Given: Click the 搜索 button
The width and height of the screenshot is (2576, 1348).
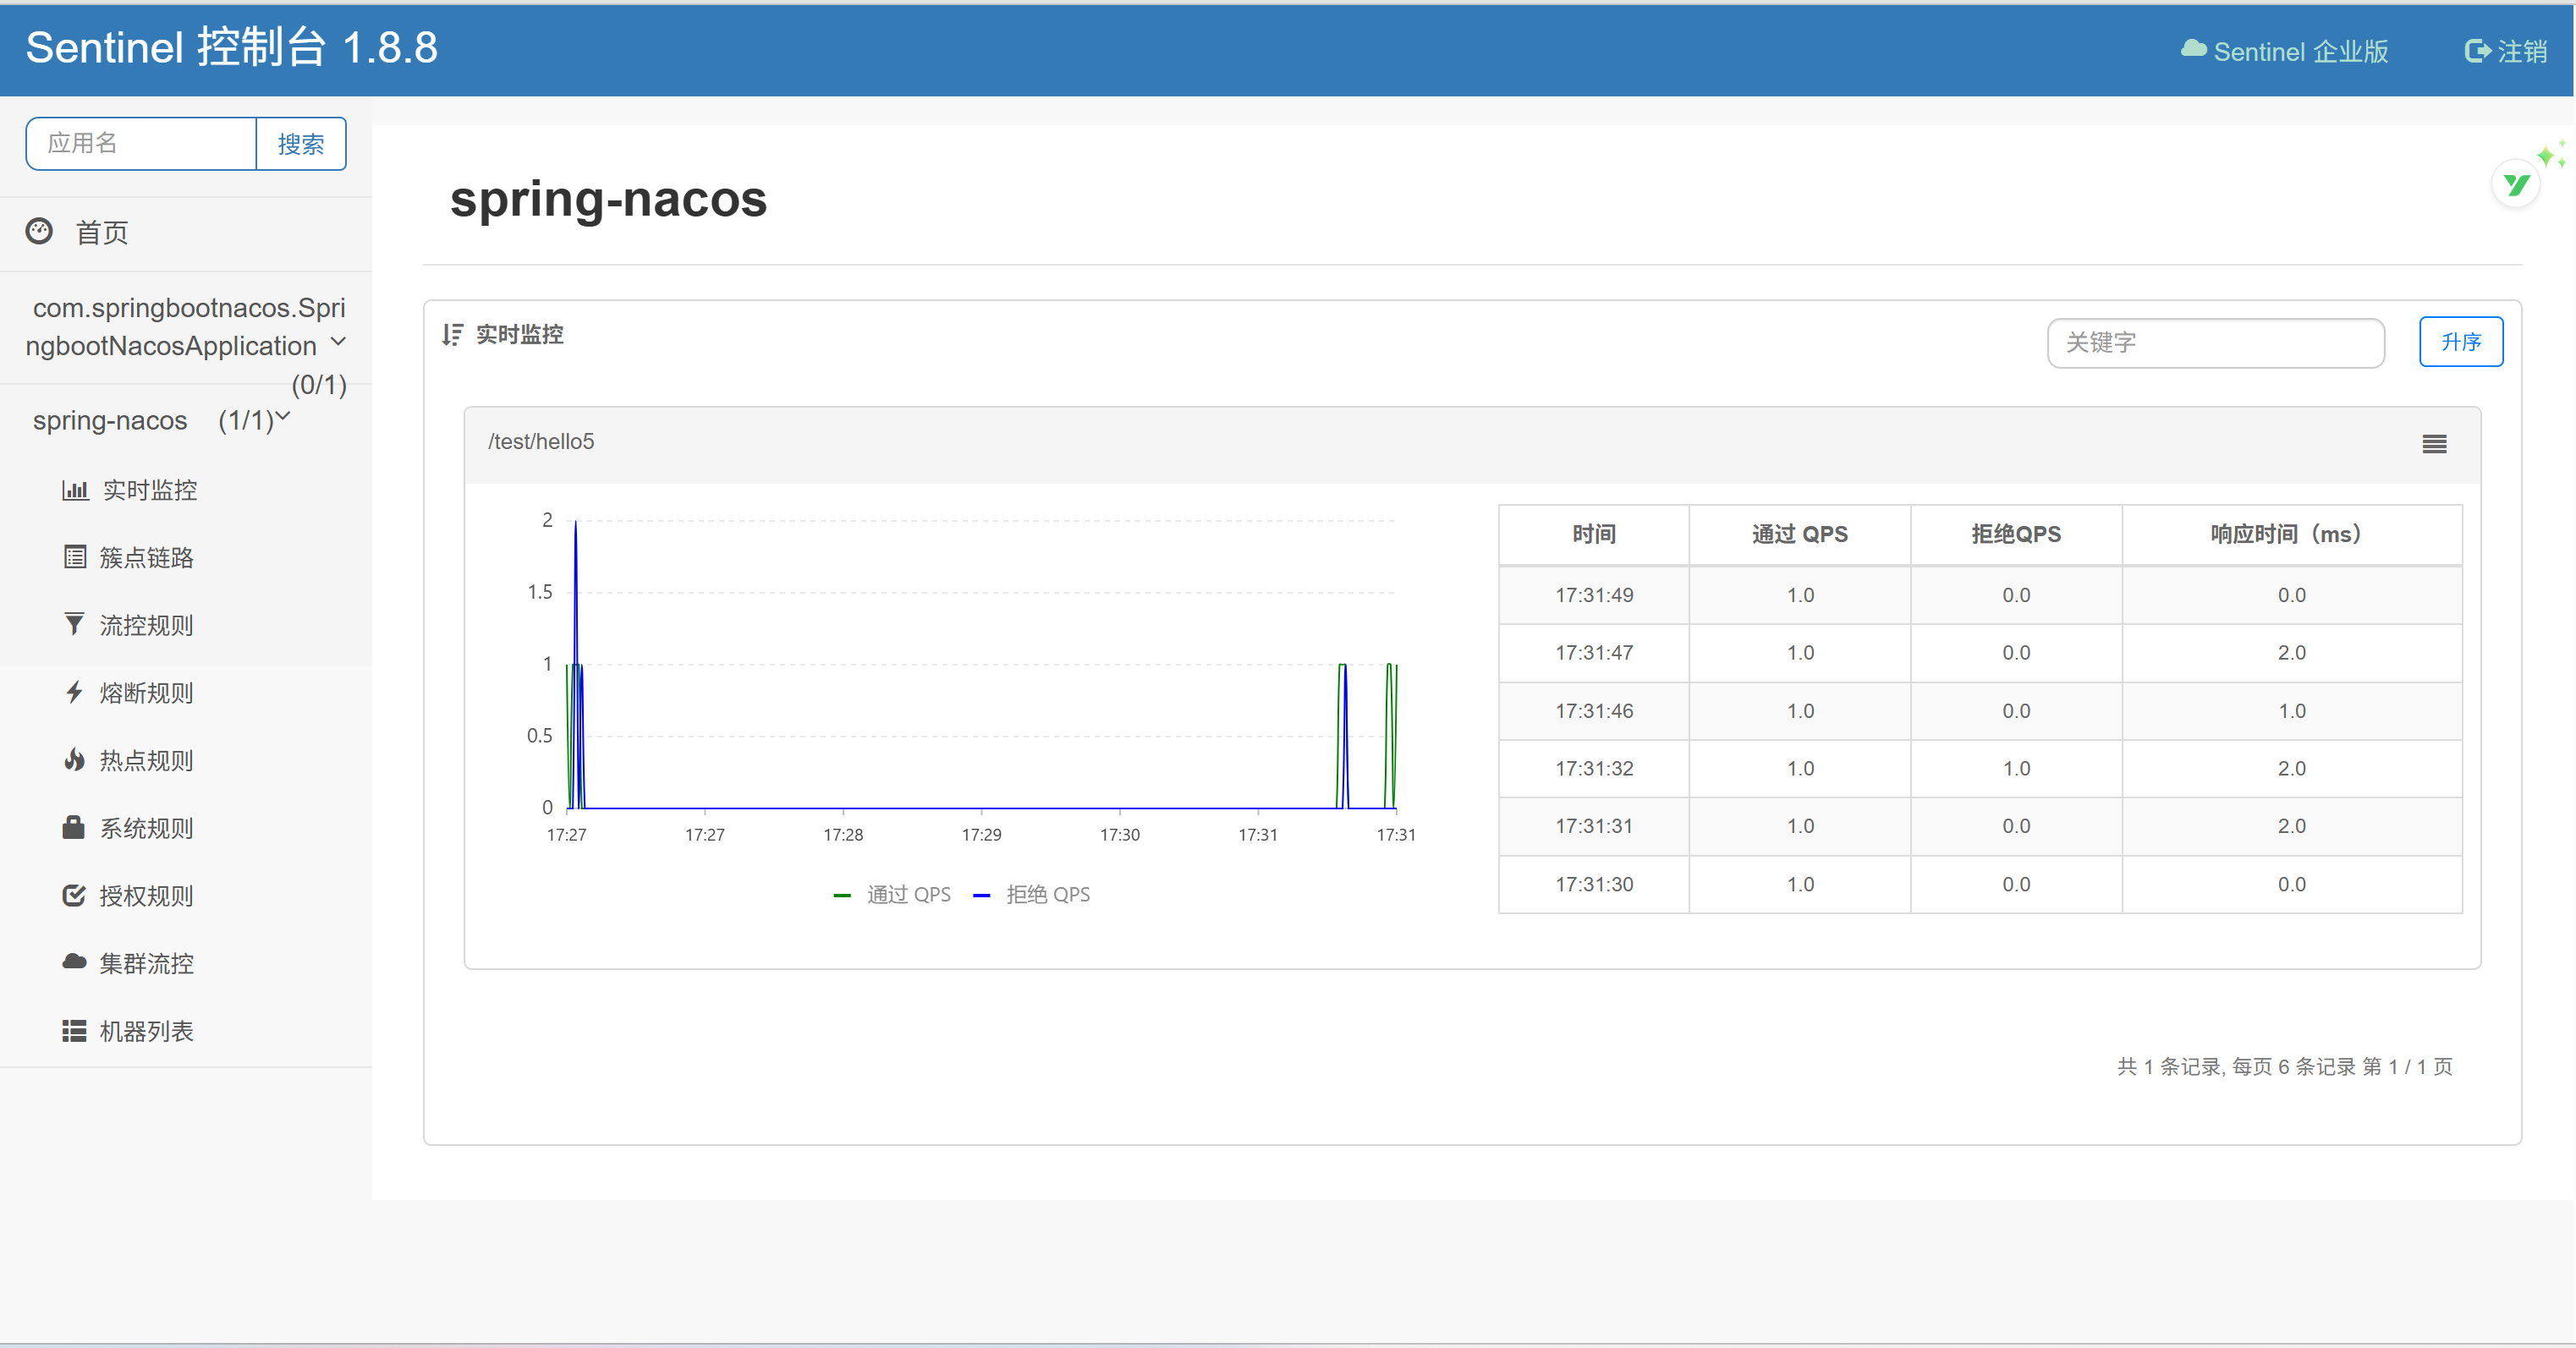Looking at the screenshot, I should pos(300,144).
